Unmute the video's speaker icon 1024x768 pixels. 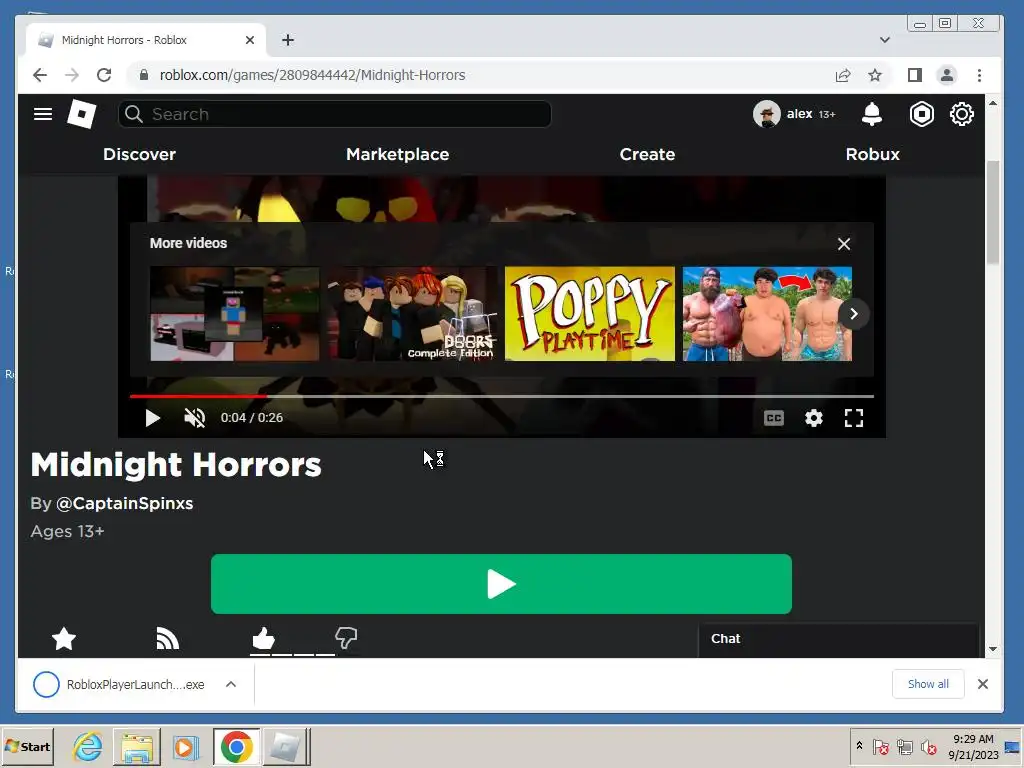pyautogui.click(x=195, y=418)
